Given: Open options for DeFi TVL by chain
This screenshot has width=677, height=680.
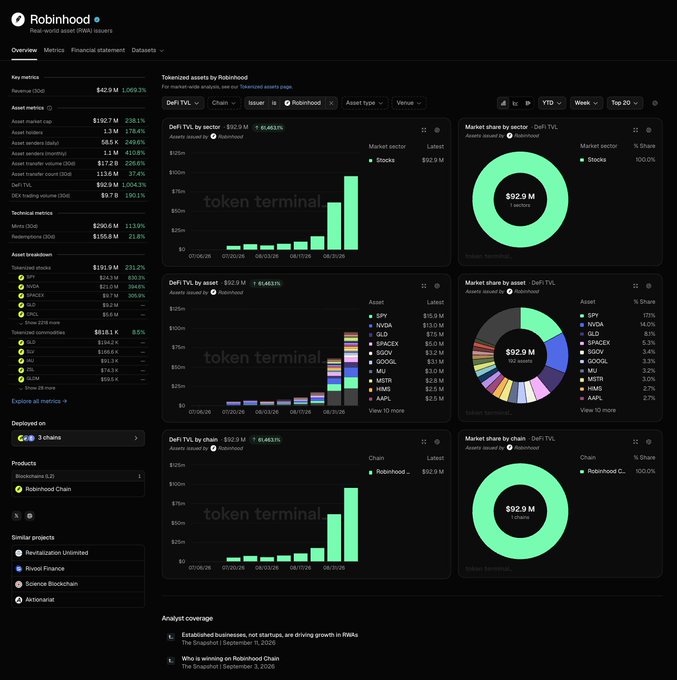Looking at the screenshot, I should [x=437, y=442].
